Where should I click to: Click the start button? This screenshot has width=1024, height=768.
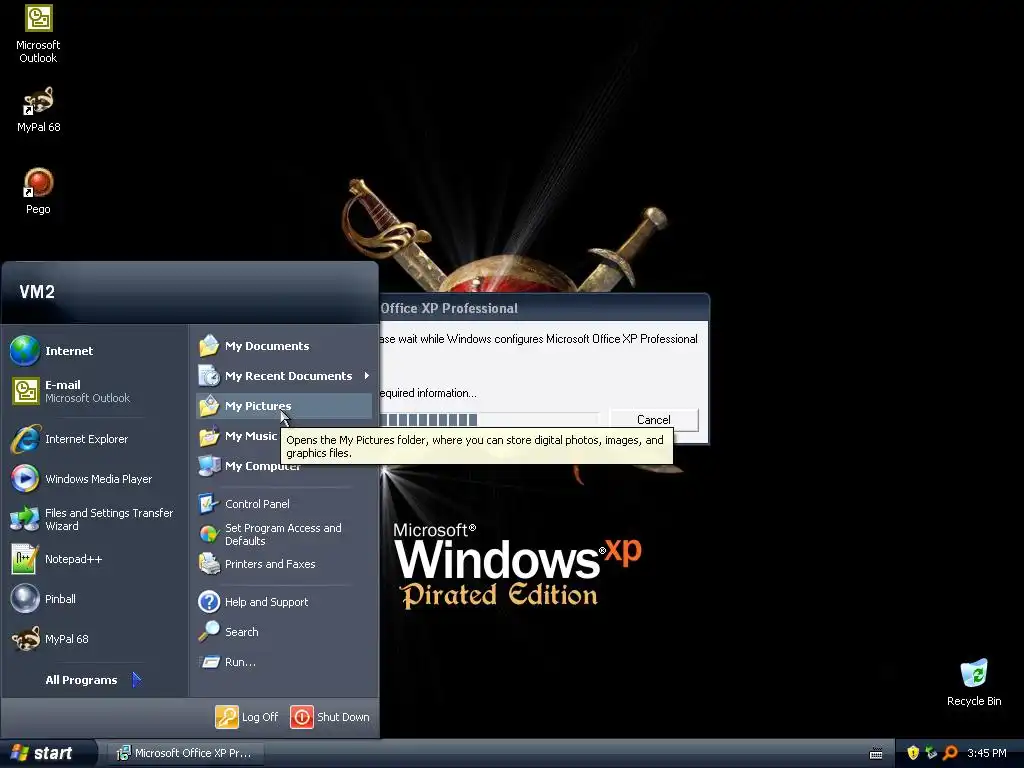pyautogui.click(x=47, y=753)
